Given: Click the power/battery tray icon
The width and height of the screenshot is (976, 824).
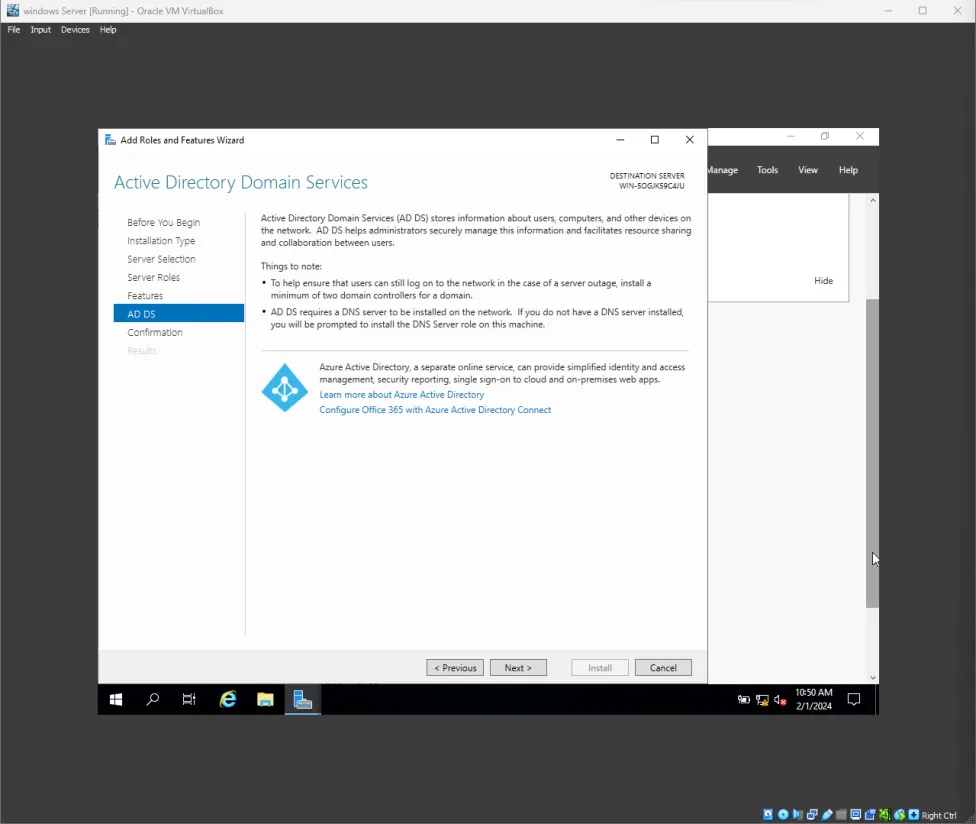Looking at the screenshot, I should (x=744, y=700).
